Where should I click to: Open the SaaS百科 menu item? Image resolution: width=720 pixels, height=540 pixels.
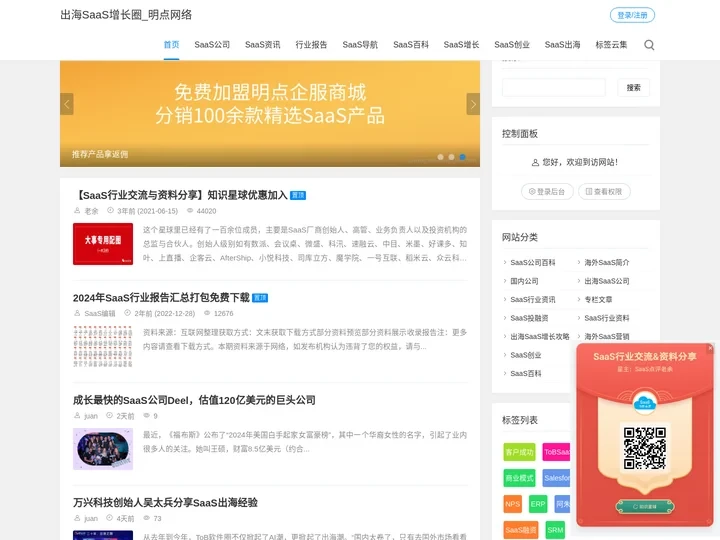pos(411,45)
